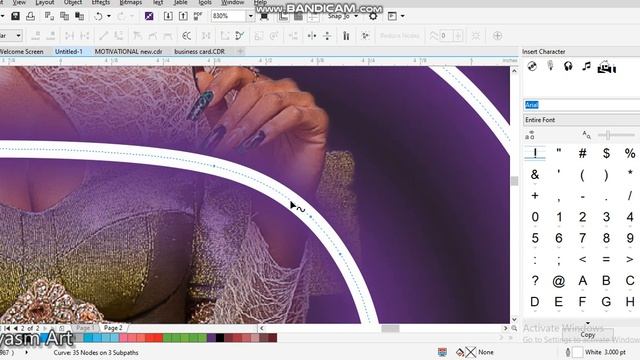Select the headphones recent glyph
The image size is (640, 360).
tap(568, 66)
